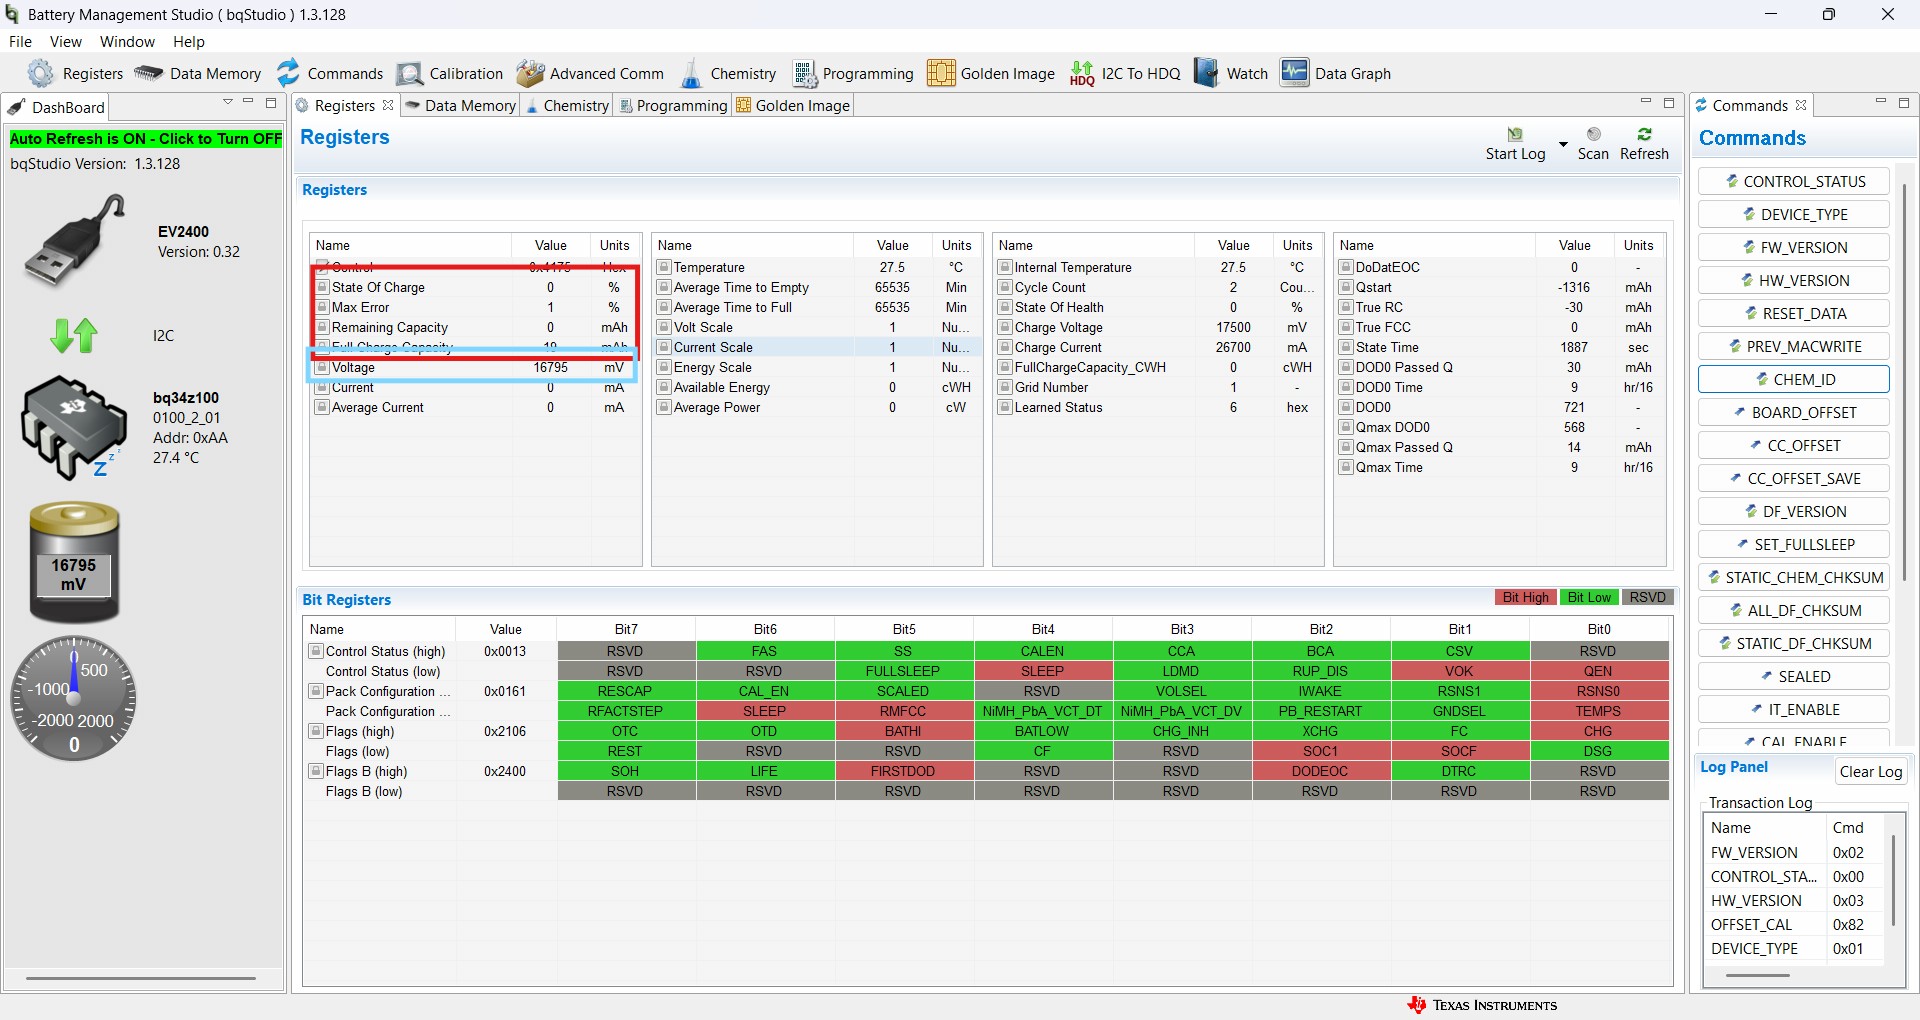Open the Watch toolbar icon

point(1207,73)
